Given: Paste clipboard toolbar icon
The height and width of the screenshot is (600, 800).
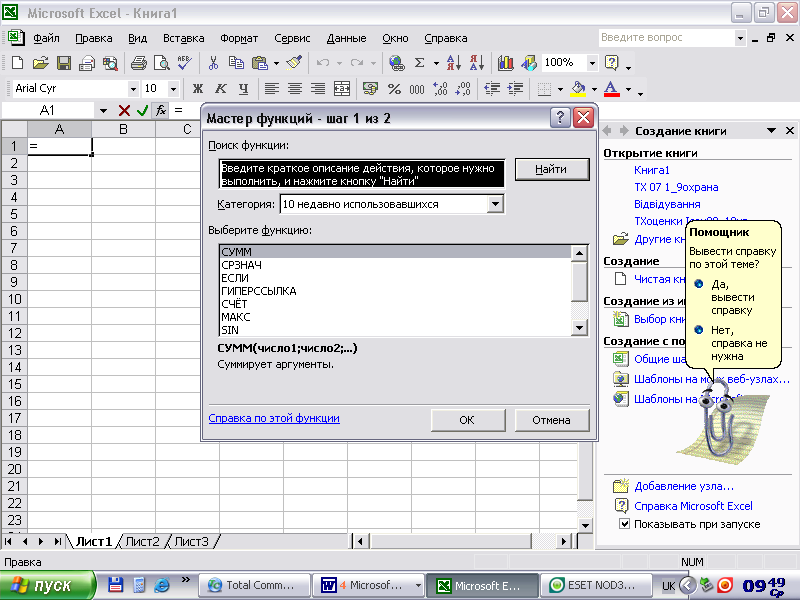Looking at the screenshot, I should (260, 63).
